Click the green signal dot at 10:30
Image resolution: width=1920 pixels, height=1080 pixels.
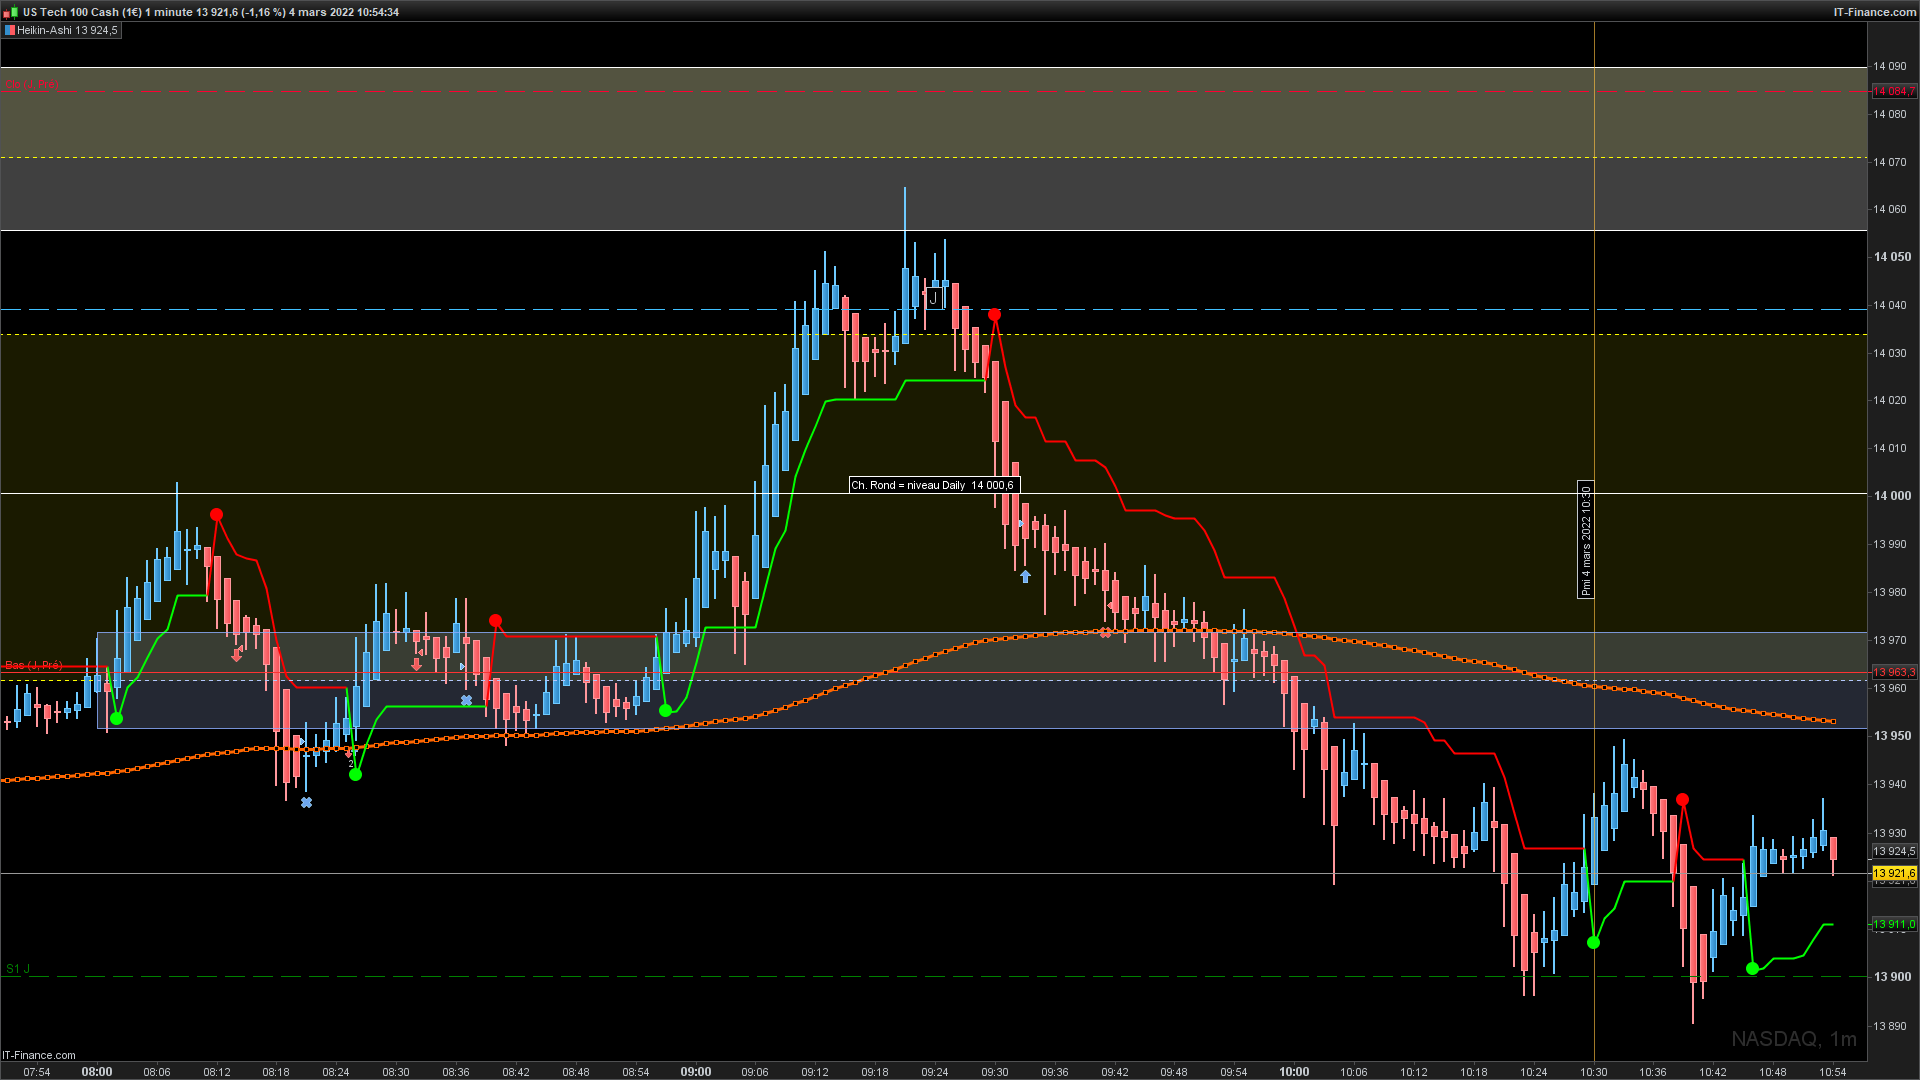point(1593,942)
